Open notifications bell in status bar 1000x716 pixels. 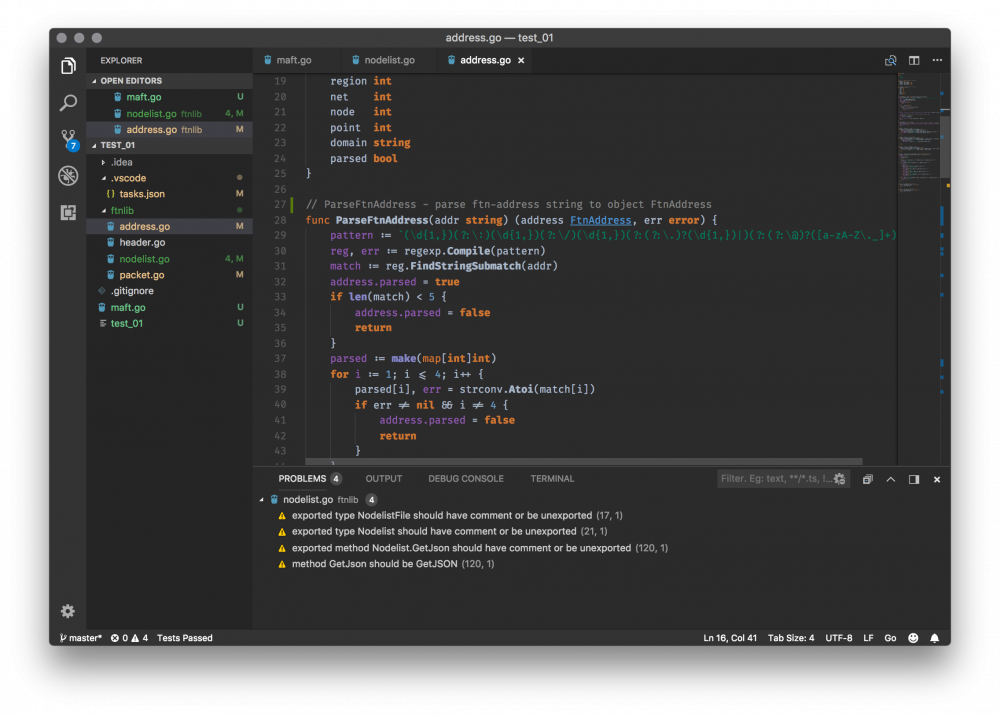[935, 638]
